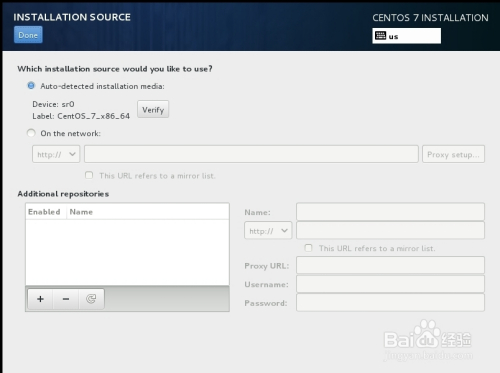
Task: Open the repository protocol http:// dropdown
Action: 268,231
